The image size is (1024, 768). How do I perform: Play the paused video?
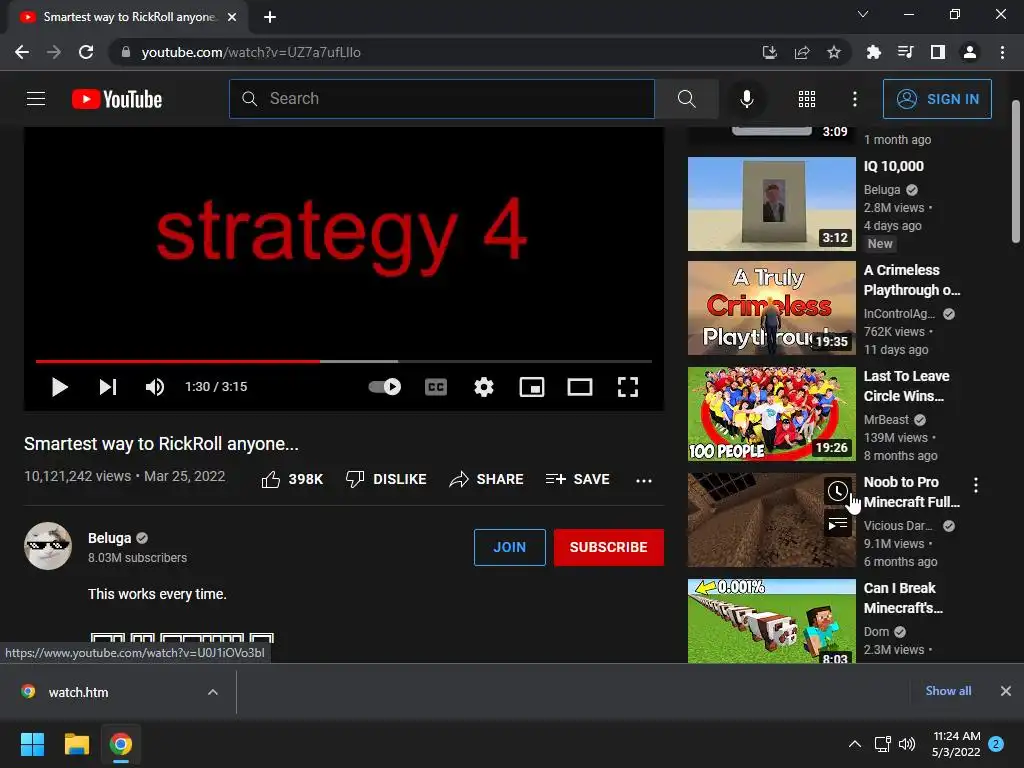(x=59, y=387)
